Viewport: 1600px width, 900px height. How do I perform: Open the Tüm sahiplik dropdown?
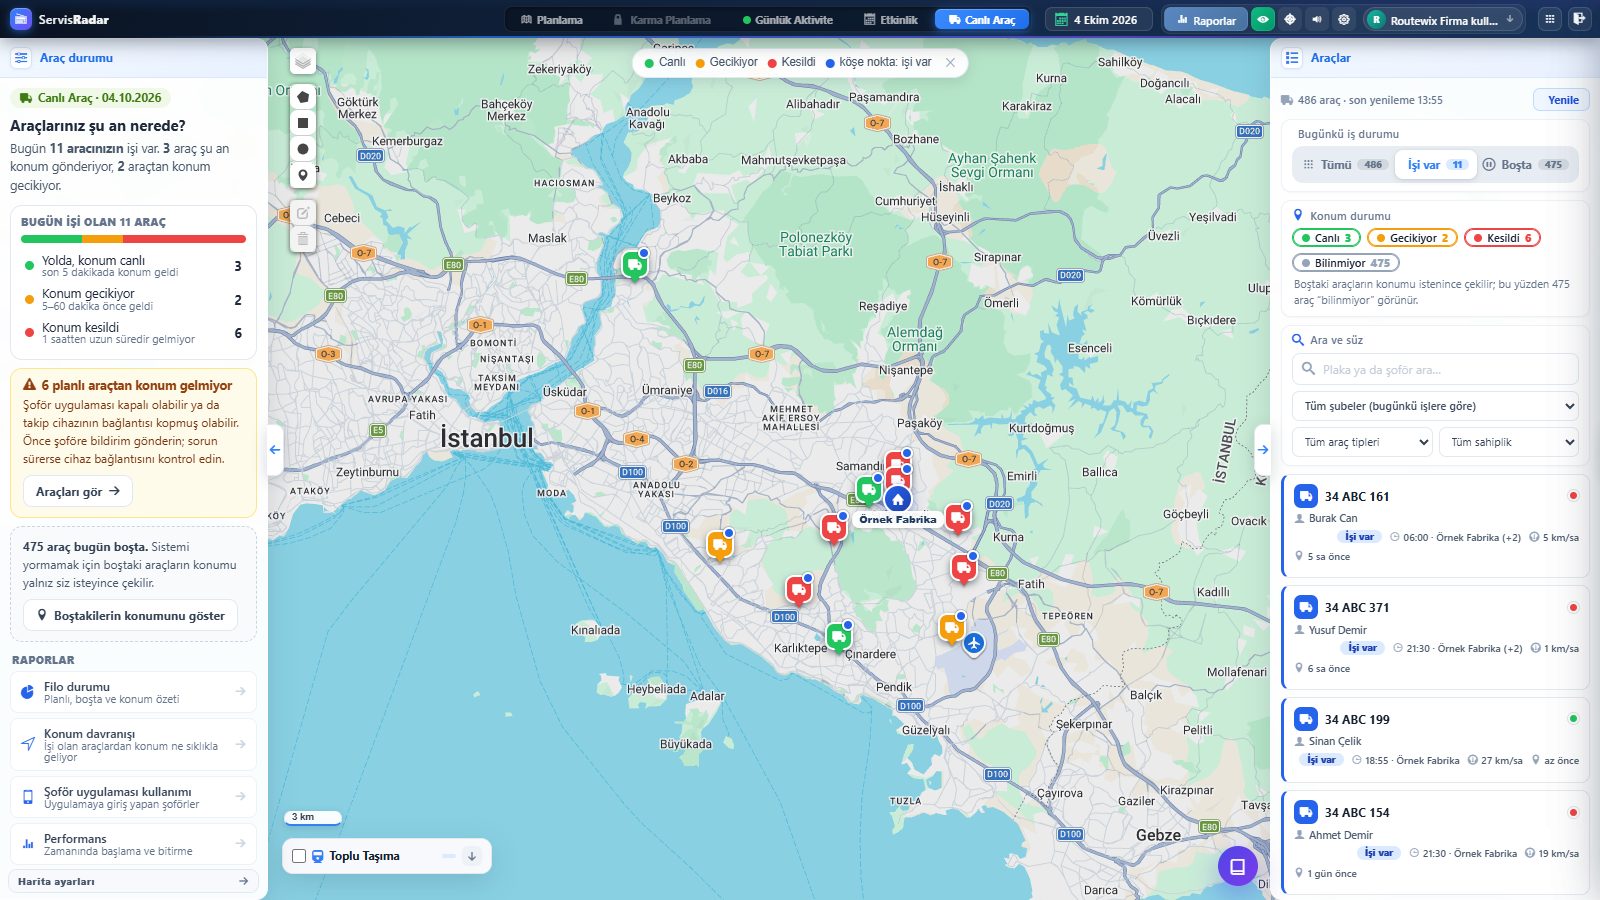(x=1509, y=442)
